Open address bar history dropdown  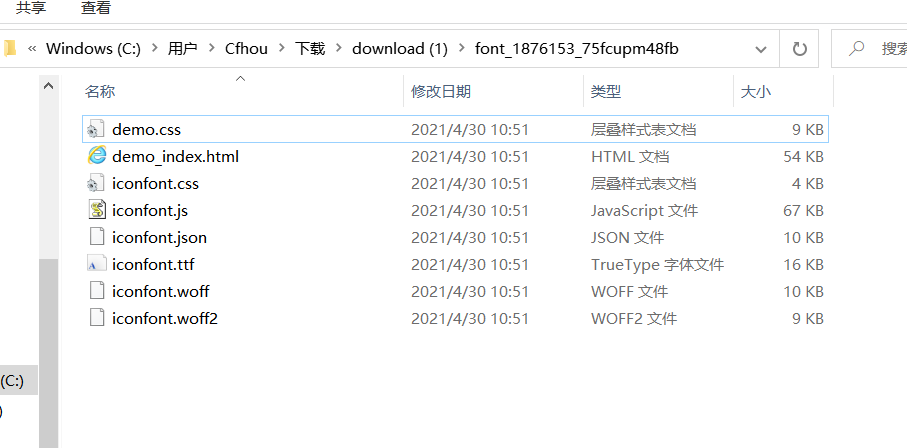click(x=761, y=49)
